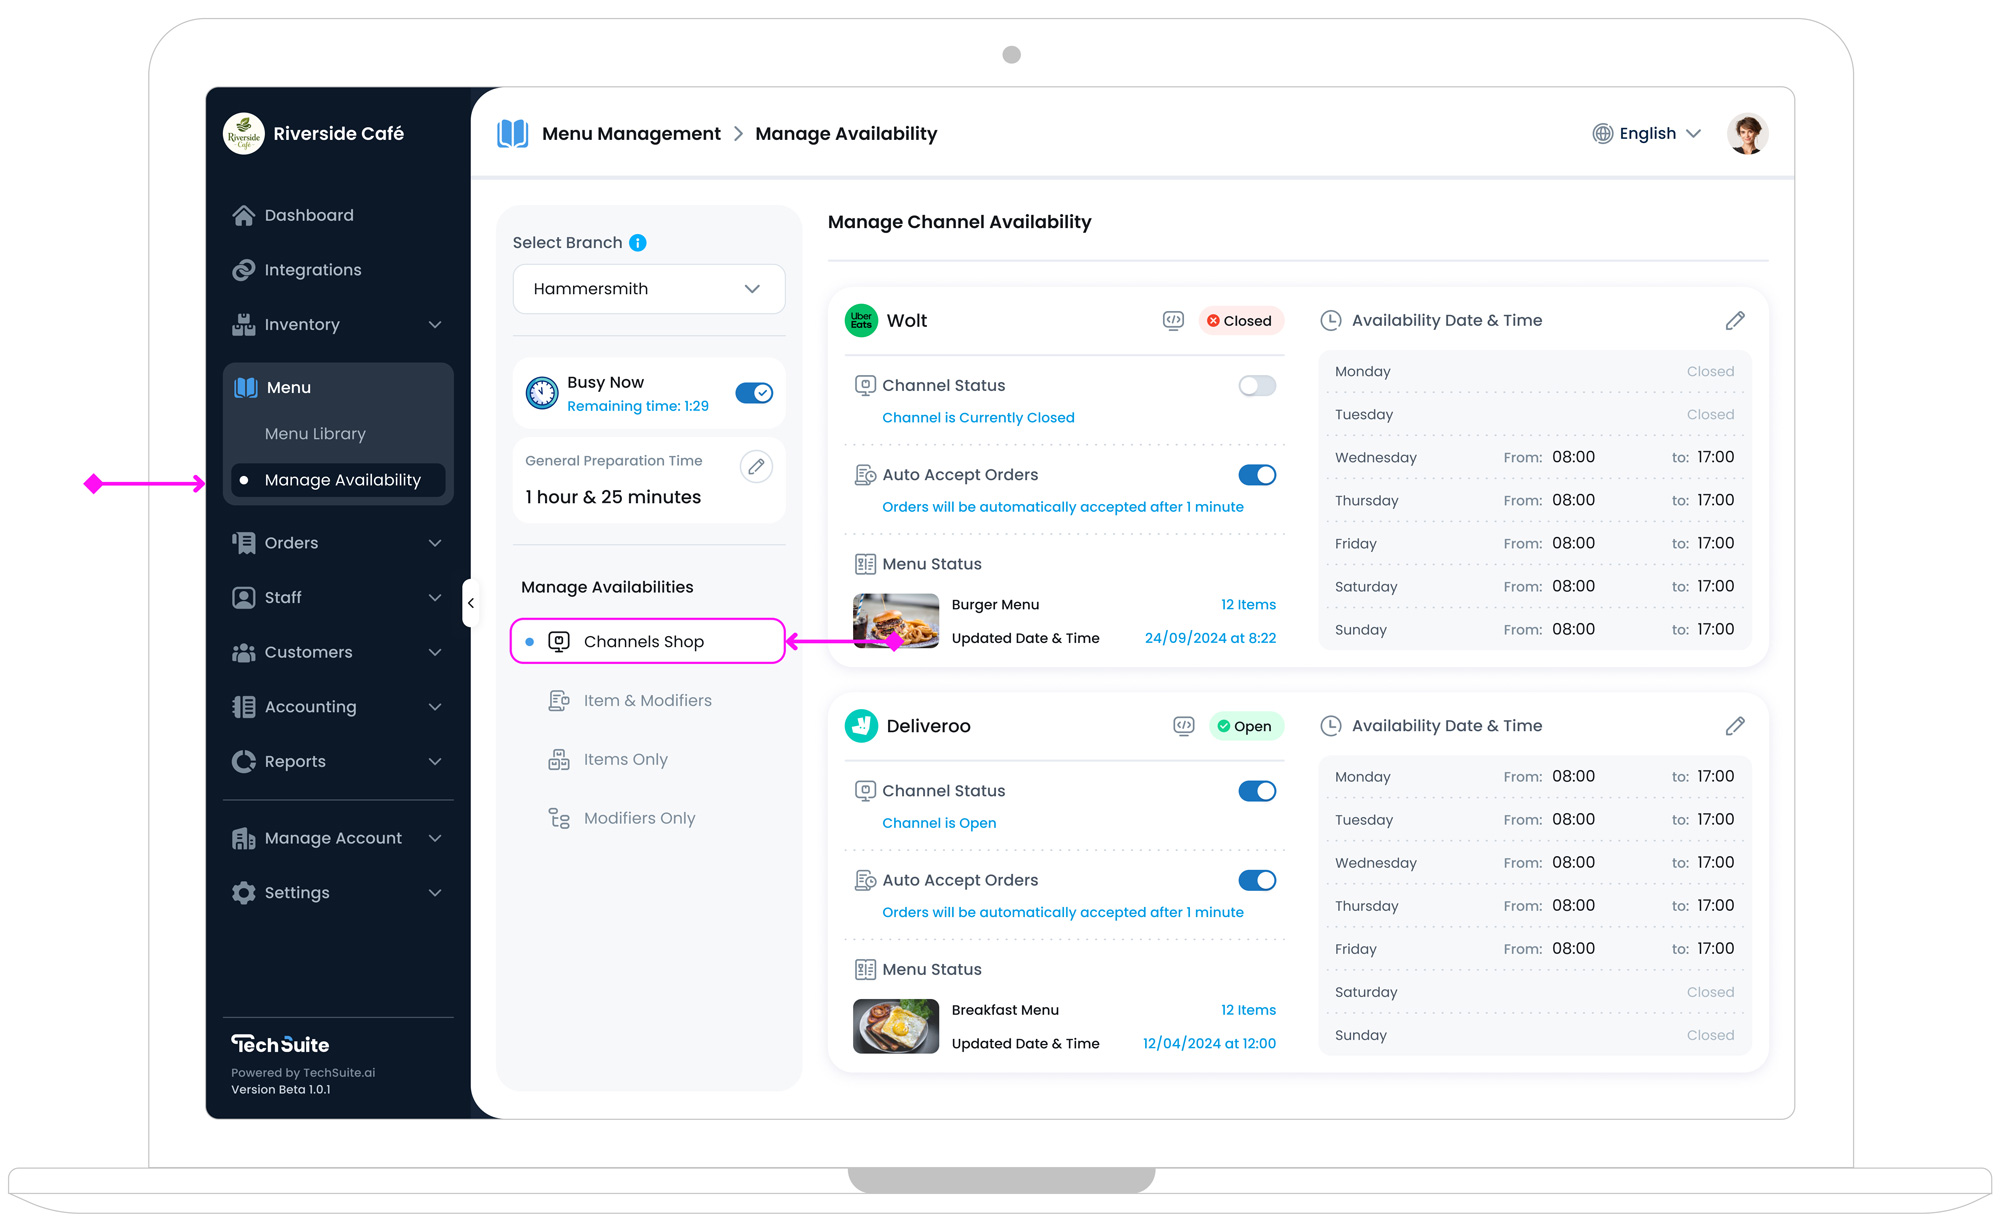Open the Menu Library section
2000x1232 pixels.
click(x=315, y=433)
